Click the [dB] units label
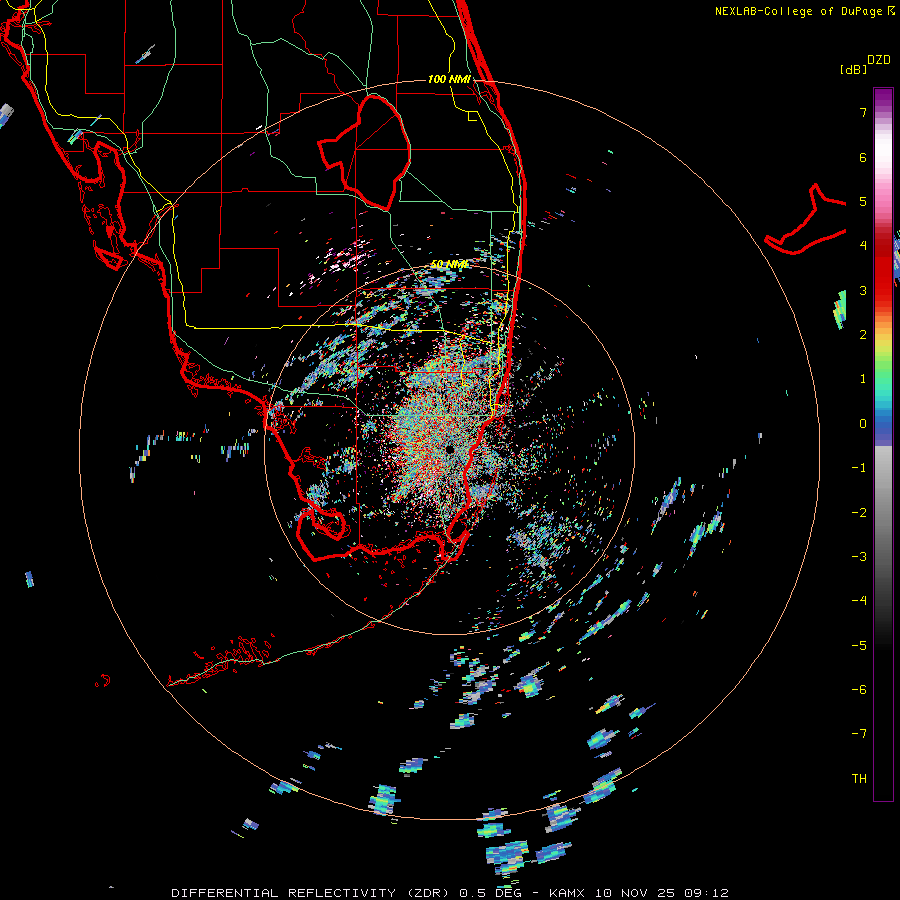The height and width of the screenshot is (900, 900). pyautogui.click(x=853, y=69)
